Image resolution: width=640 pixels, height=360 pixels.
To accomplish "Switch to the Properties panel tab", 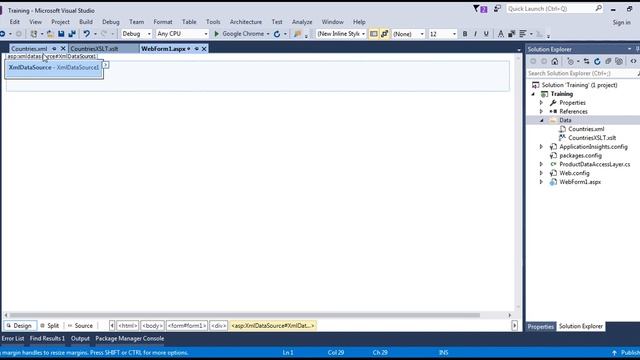I will (540, 327).
